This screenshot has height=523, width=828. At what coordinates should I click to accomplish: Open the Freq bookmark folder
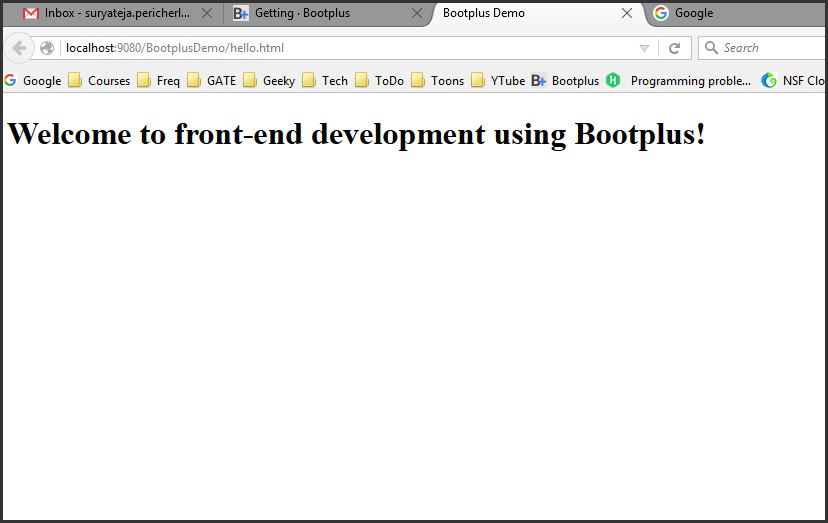coord(158,81)
